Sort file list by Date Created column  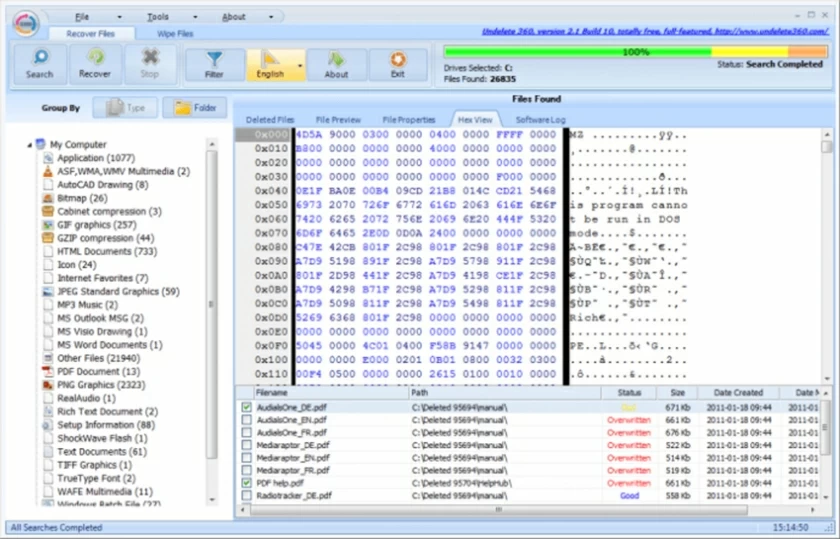coord(738,393)
